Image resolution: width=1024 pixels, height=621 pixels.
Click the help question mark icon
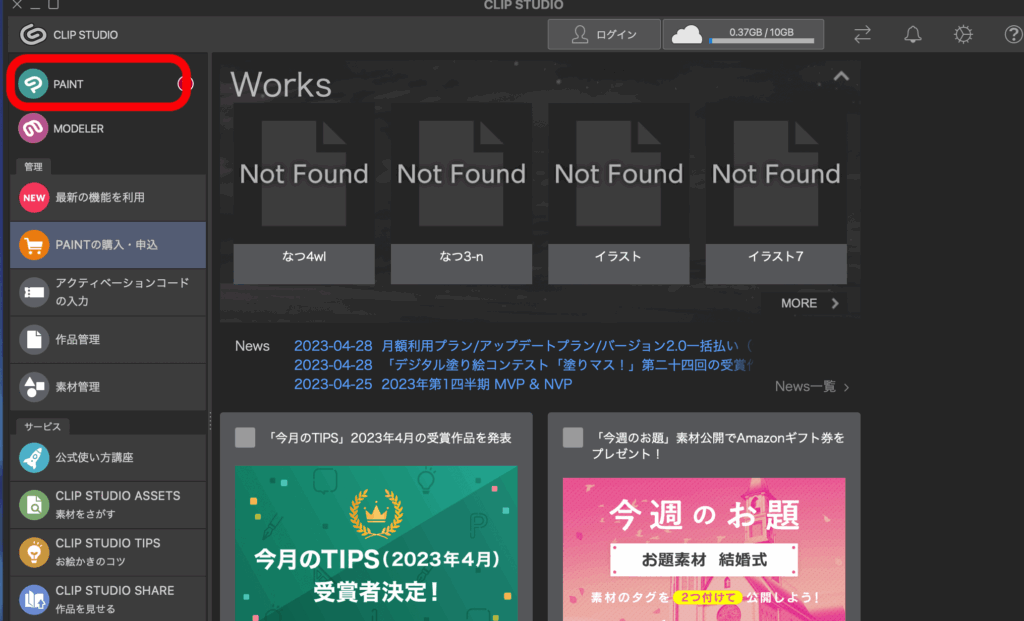pos(1012,35)
